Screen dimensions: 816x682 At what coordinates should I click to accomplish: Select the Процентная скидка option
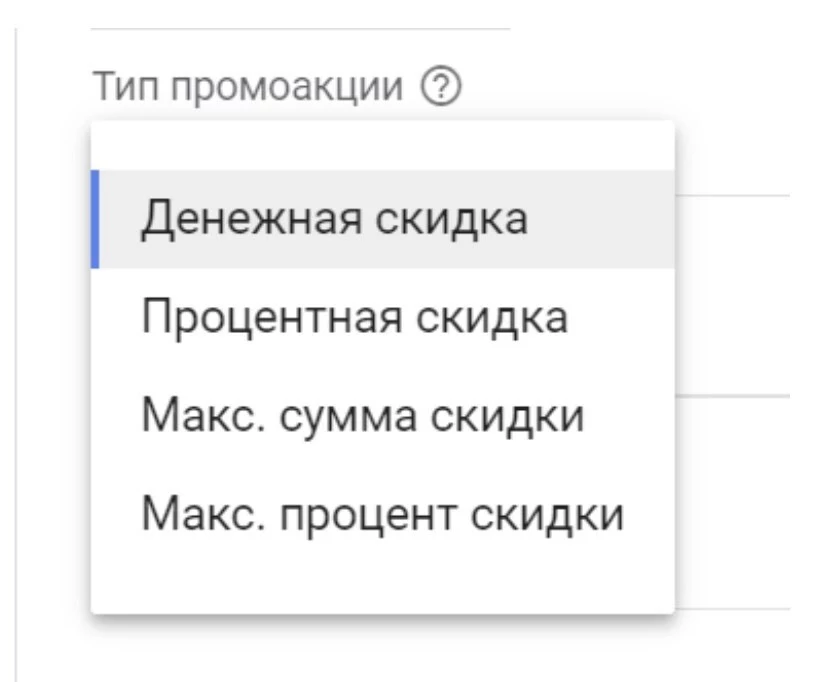[354, 318]
